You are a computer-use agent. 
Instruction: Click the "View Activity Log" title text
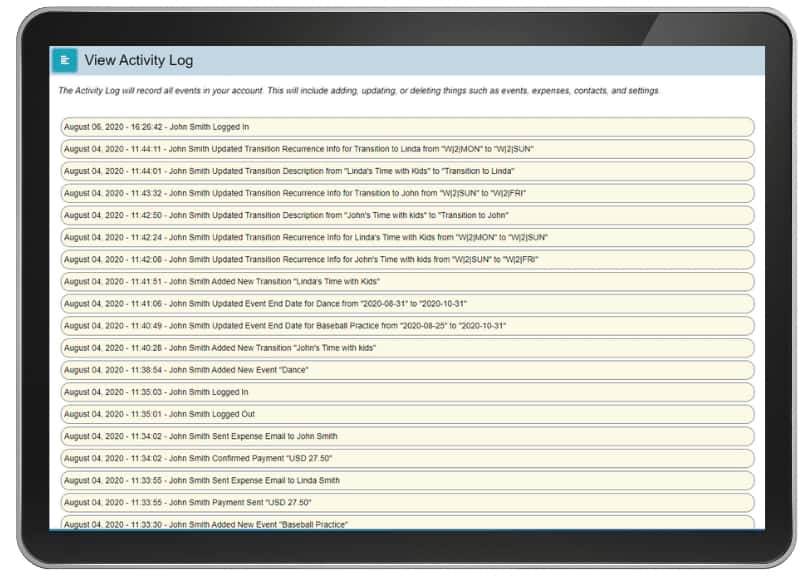(140, 60)
